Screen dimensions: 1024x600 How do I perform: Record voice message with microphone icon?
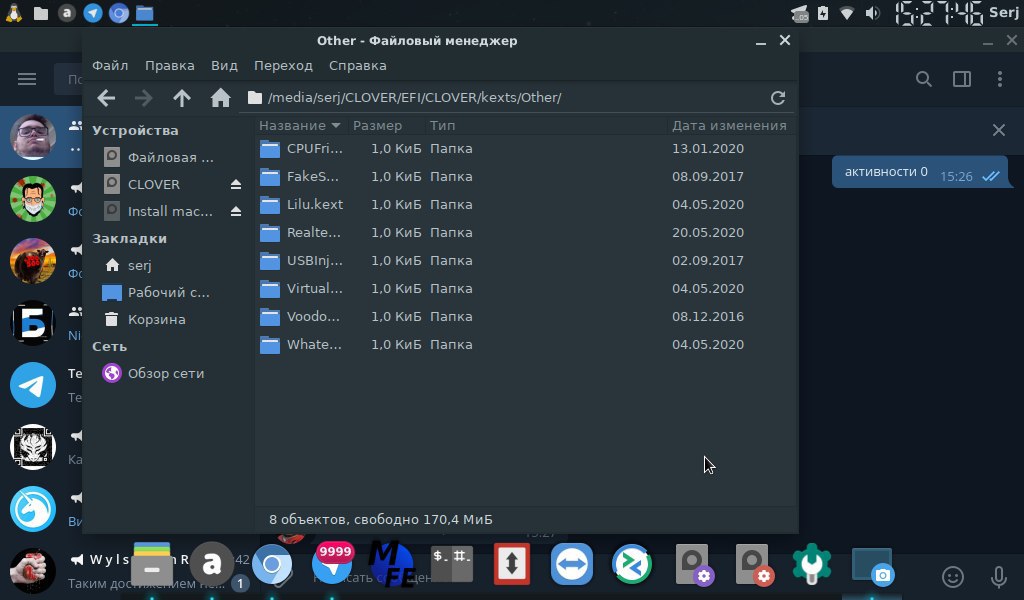pyautogui.click(x=999, y=577)
